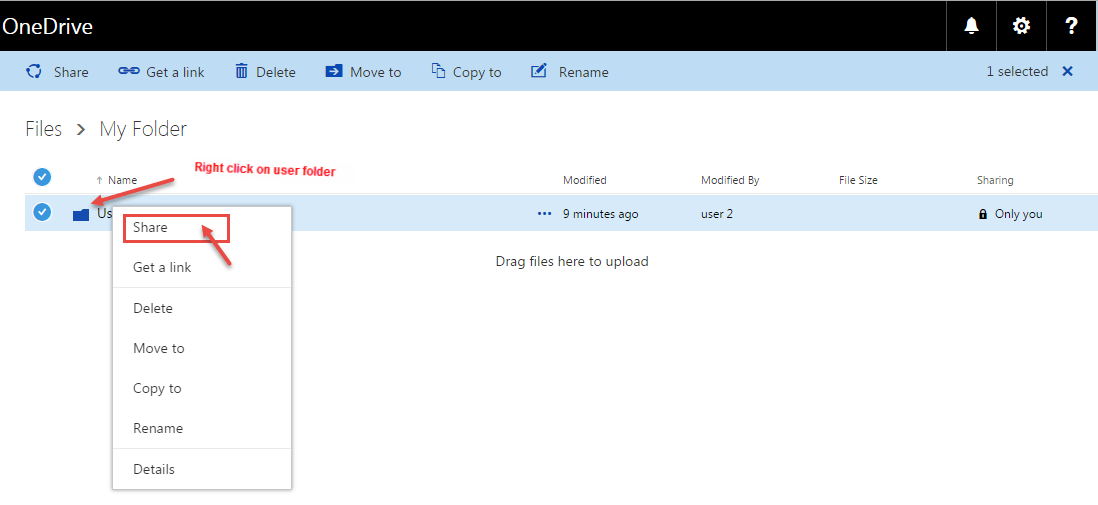Uncheck the selected user folder row checkbox
The height and width of the screenshot is (505, 1098).
pos(43,212)
